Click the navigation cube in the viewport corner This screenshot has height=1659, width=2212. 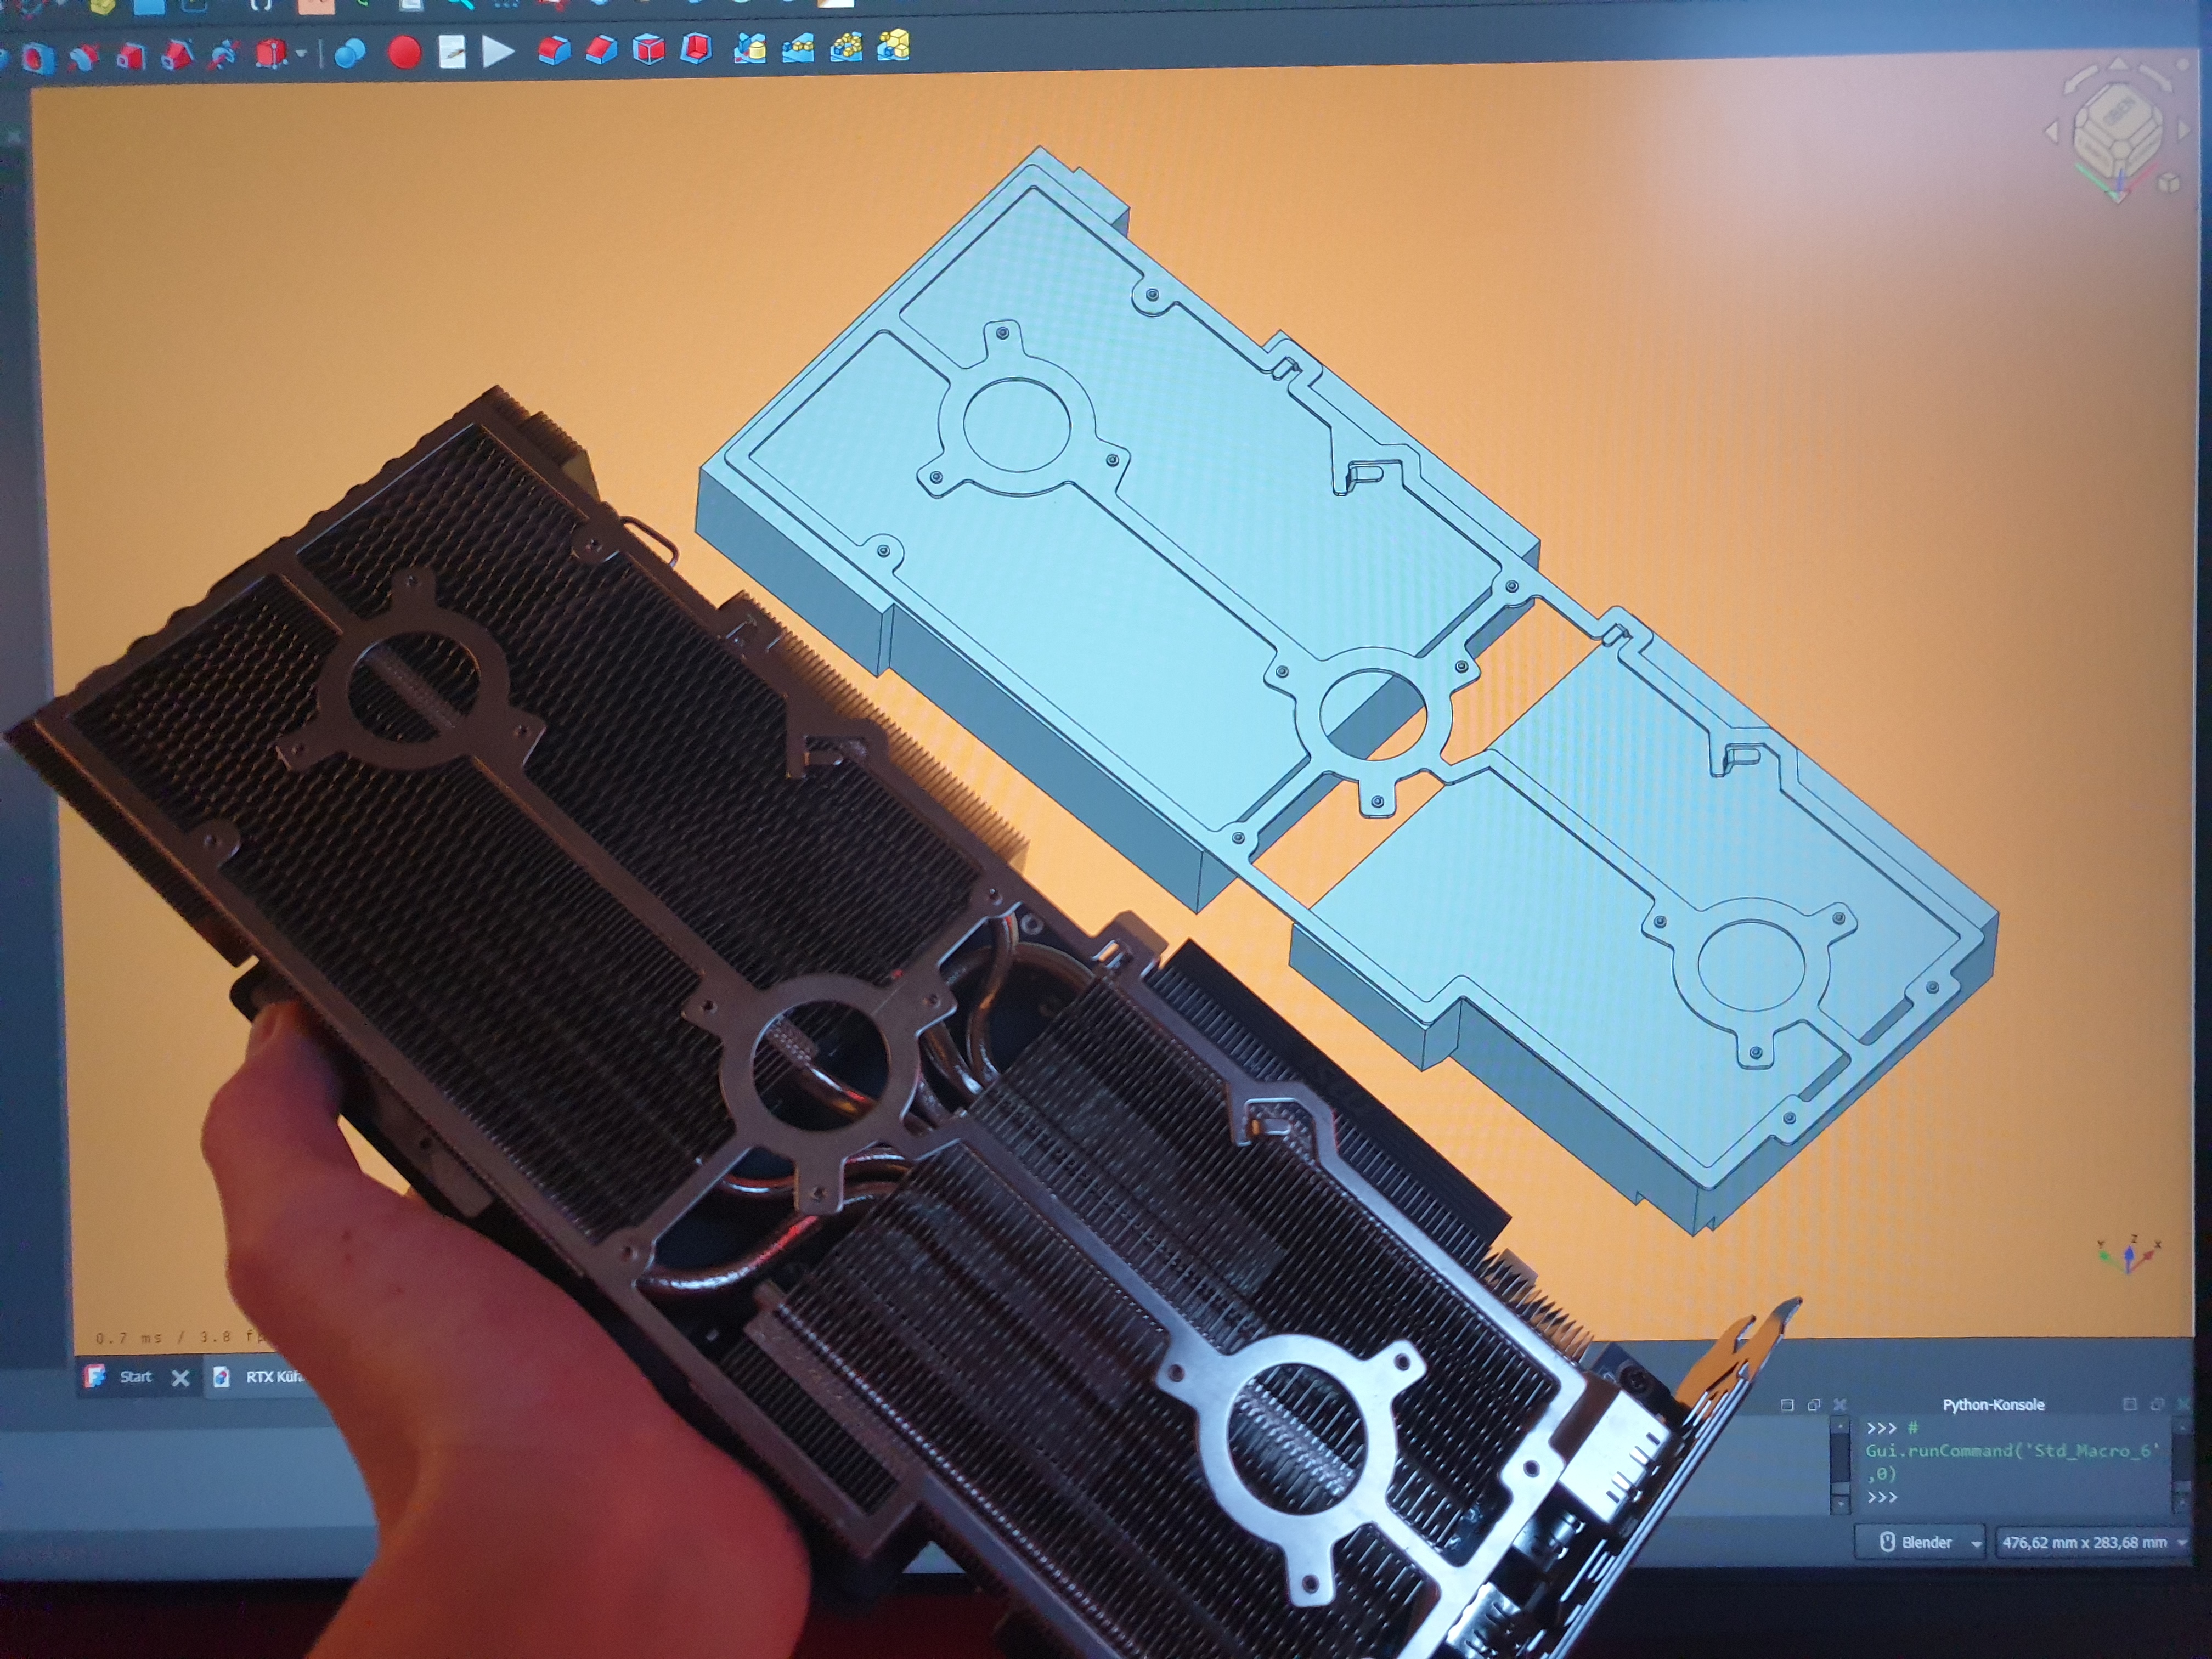click(2118, 130)
